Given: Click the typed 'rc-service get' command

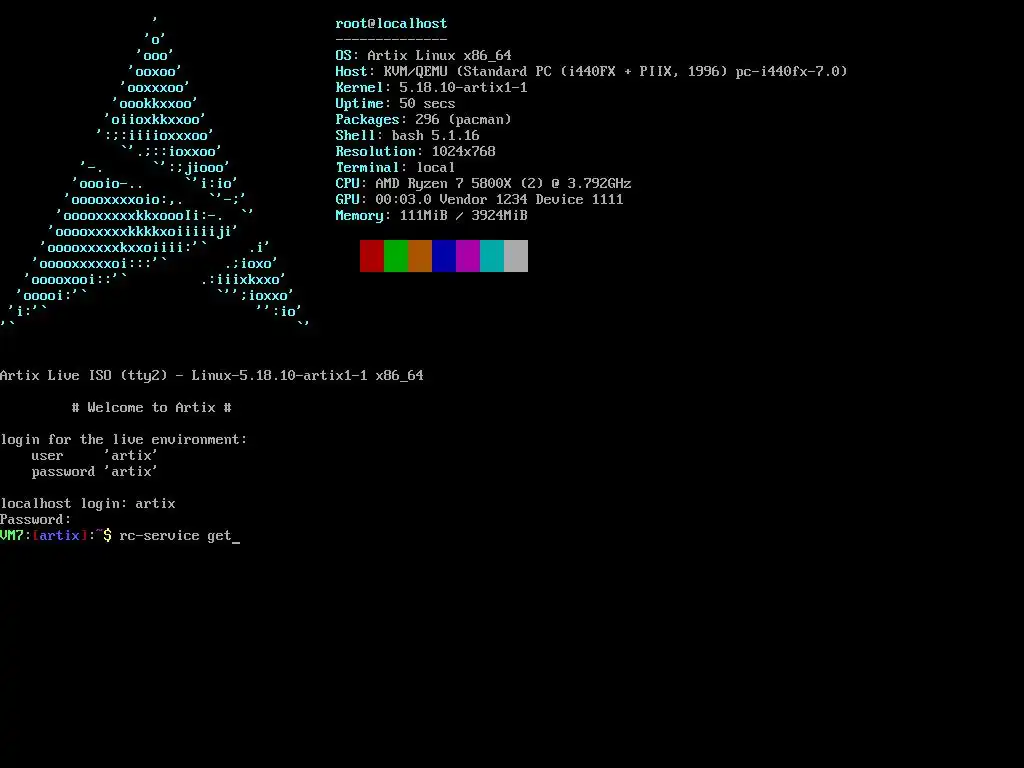Looking at the screenshot, I should [175, 536].
